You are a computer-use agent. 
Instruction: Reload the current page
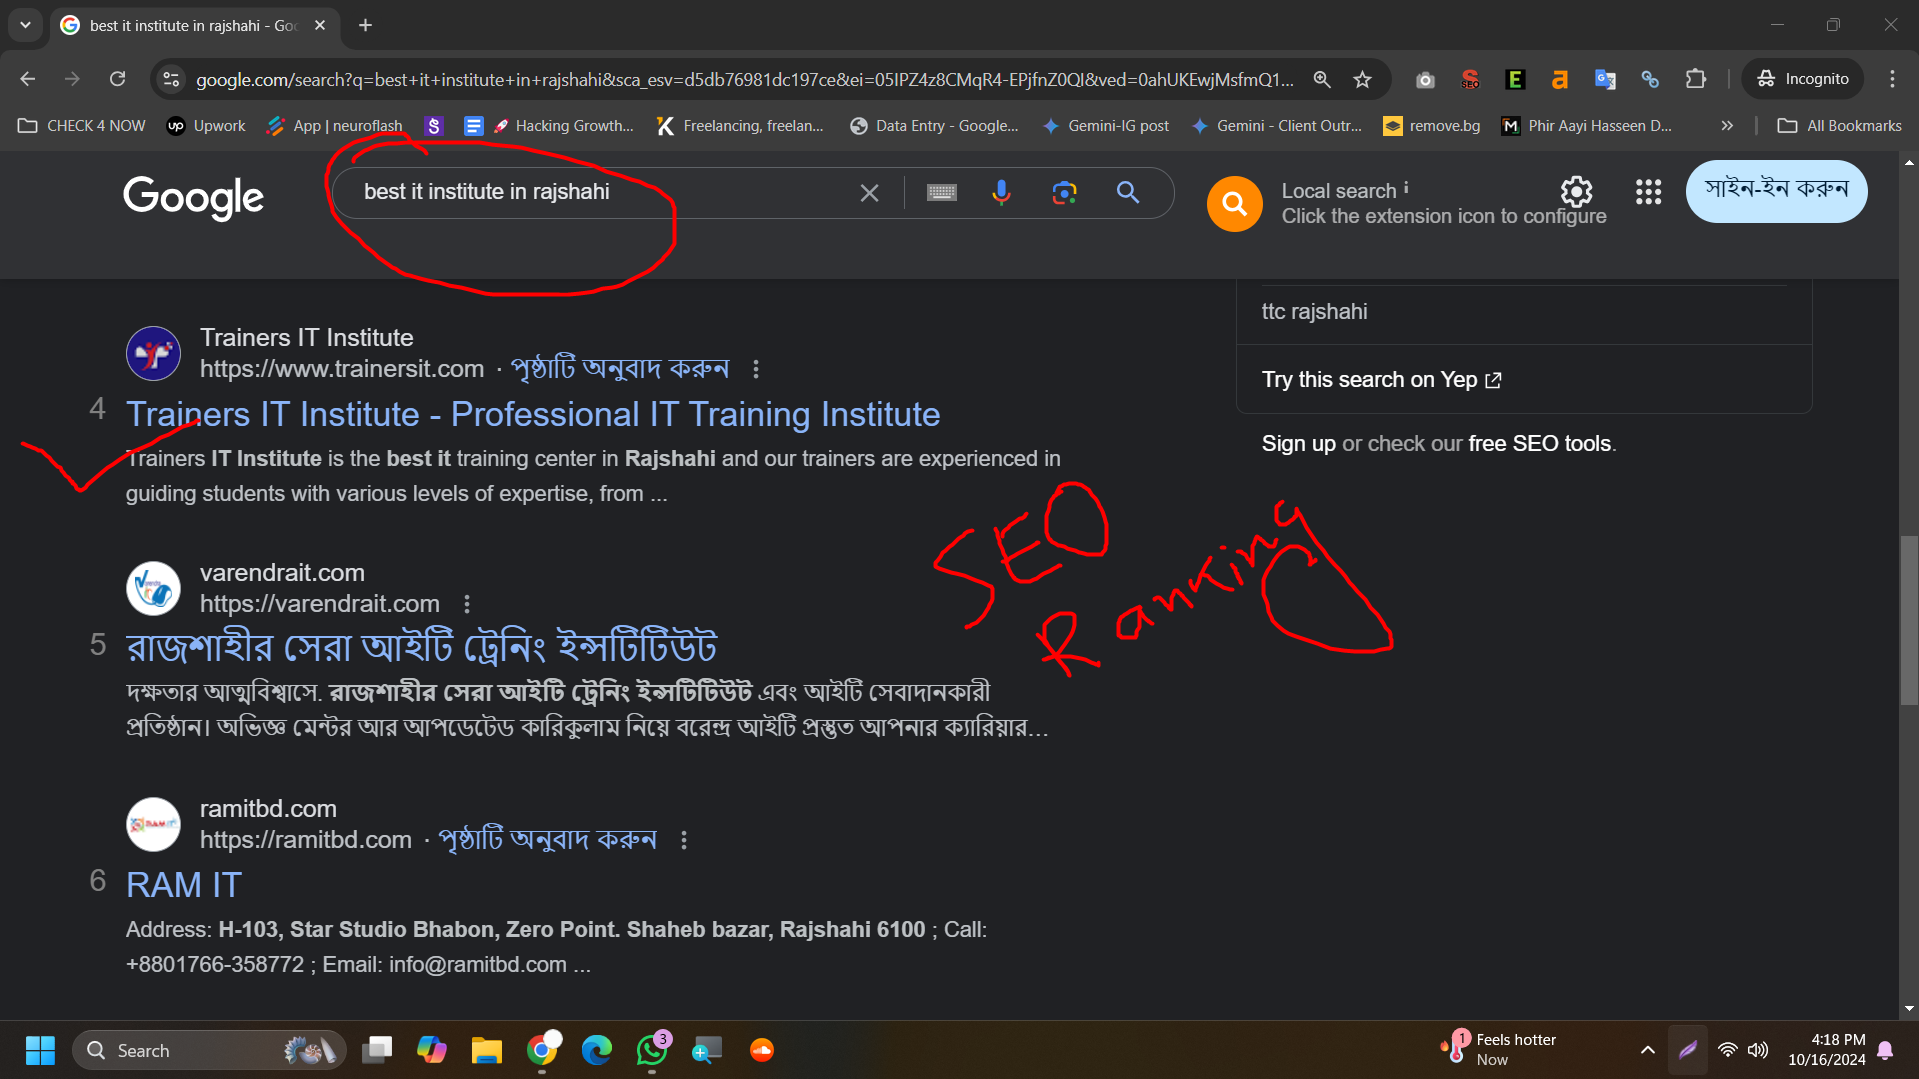(117, 79)
